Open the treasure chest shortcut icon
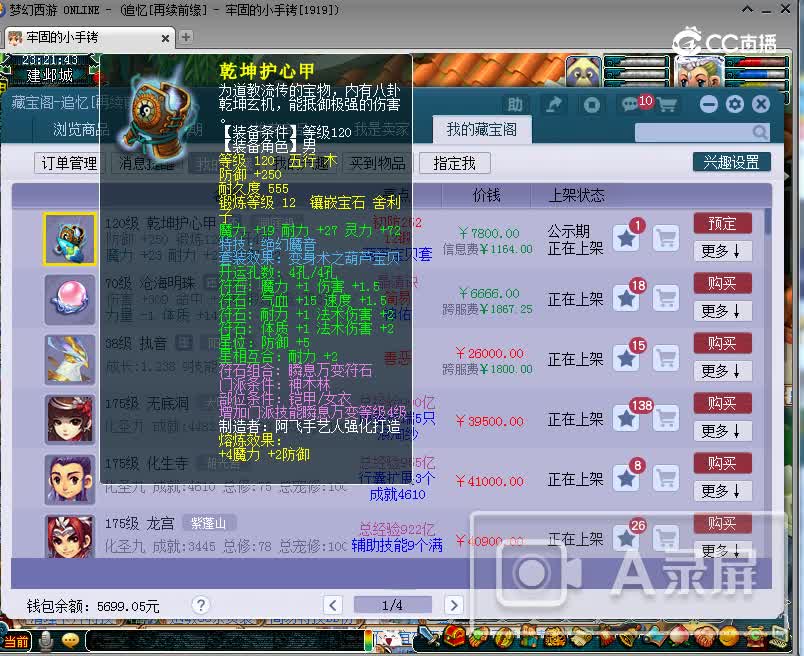804x656 pixels. pyautogui.click(x=454, y=638)
